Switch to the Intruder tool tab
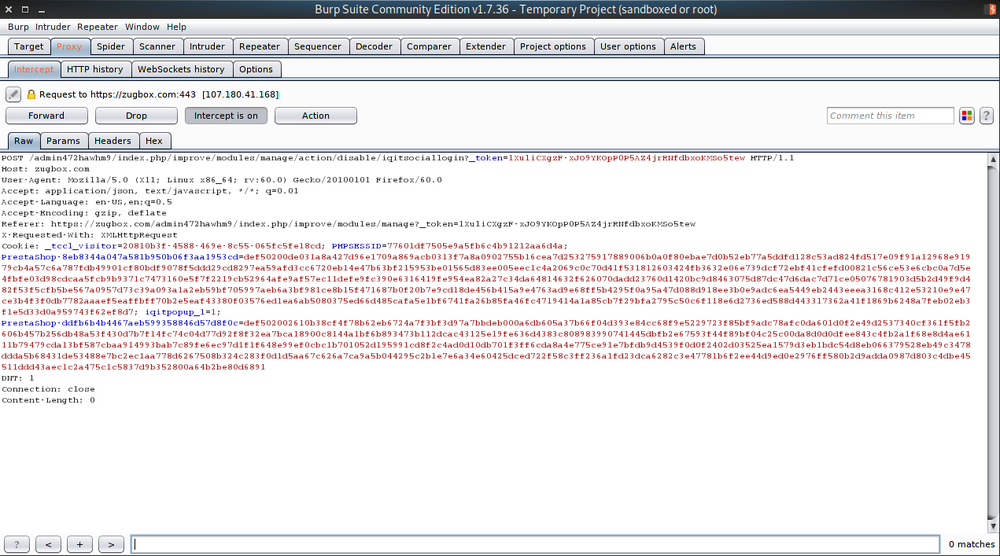Screen dimensions: 1000x556 [207, 47]
